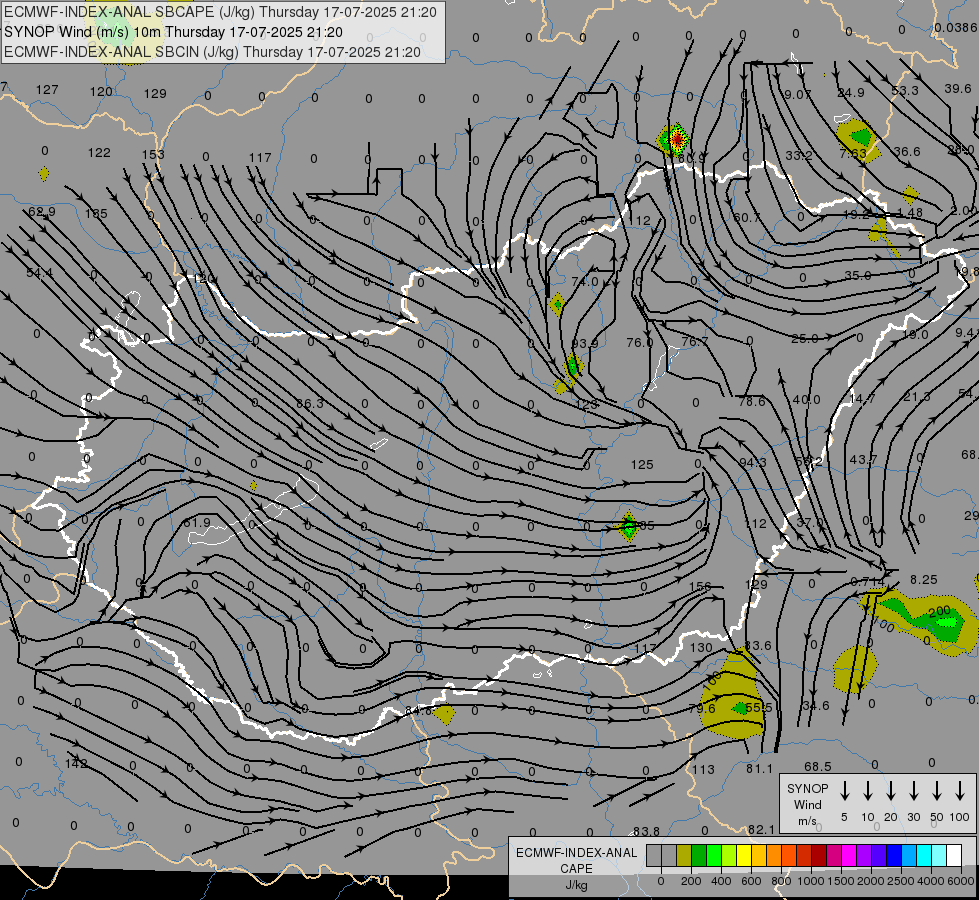
Task: Click the 20 m/s wind arrow in legend
Action: click(891, 790)
